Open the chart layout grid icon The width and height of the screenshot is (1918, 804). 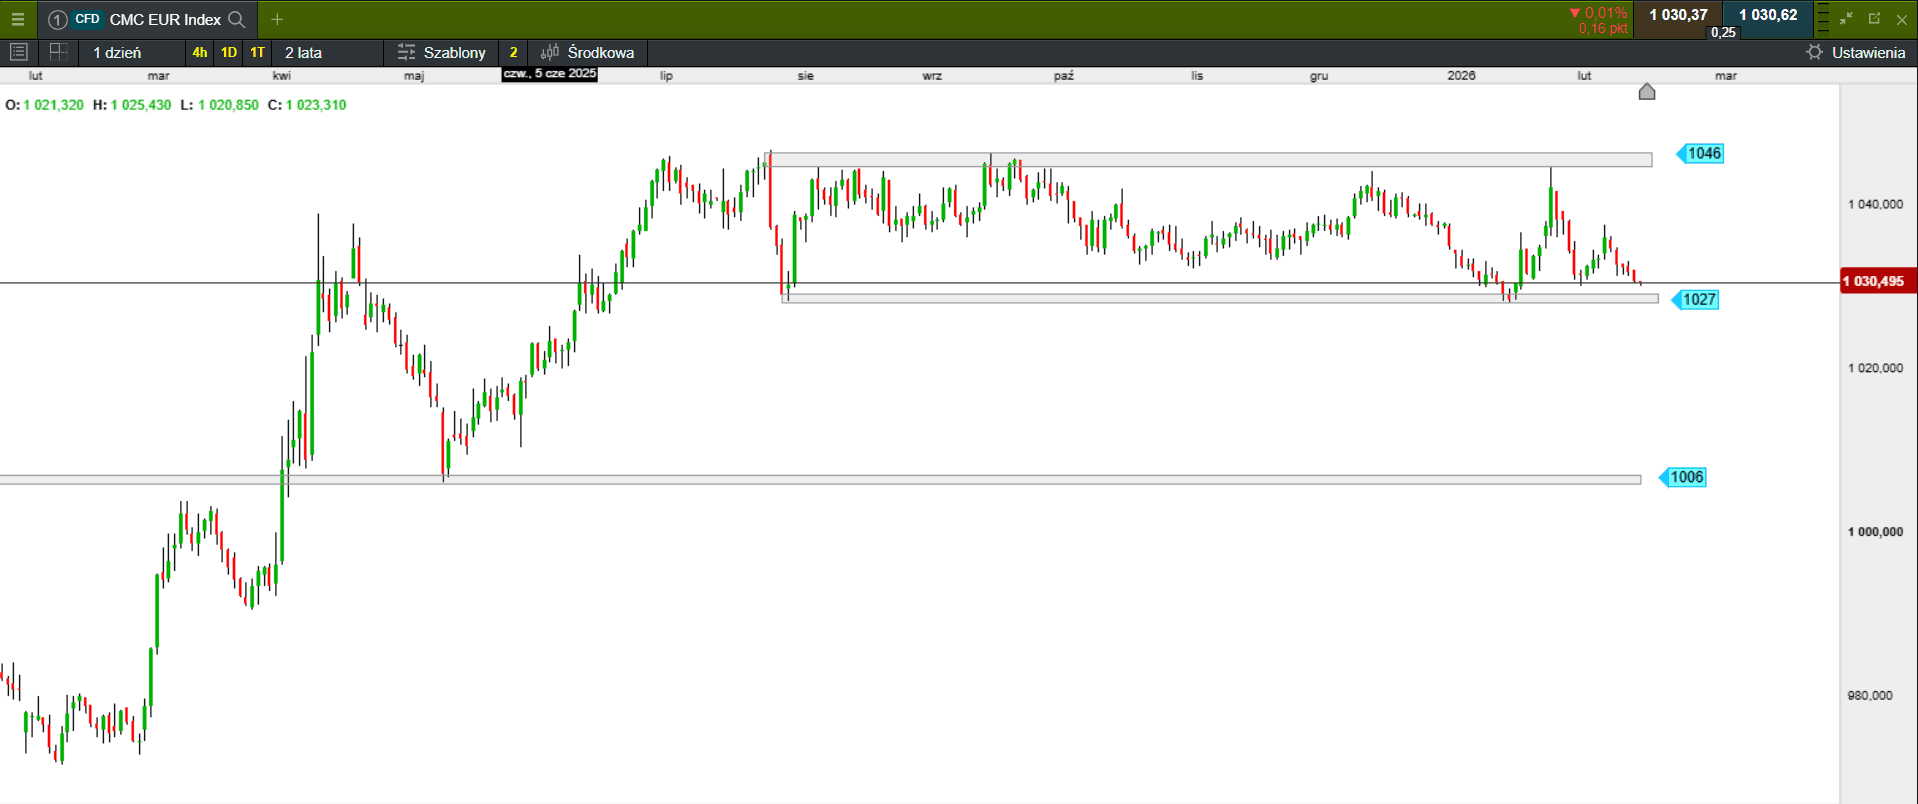58,52
